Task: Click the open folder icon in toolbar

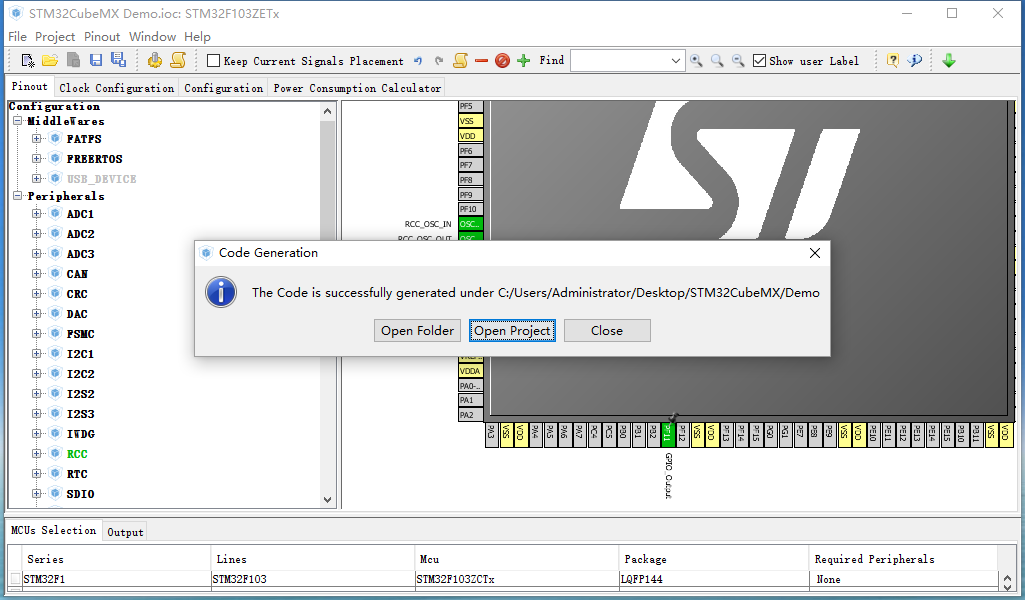Action: [x=50, y=61]
